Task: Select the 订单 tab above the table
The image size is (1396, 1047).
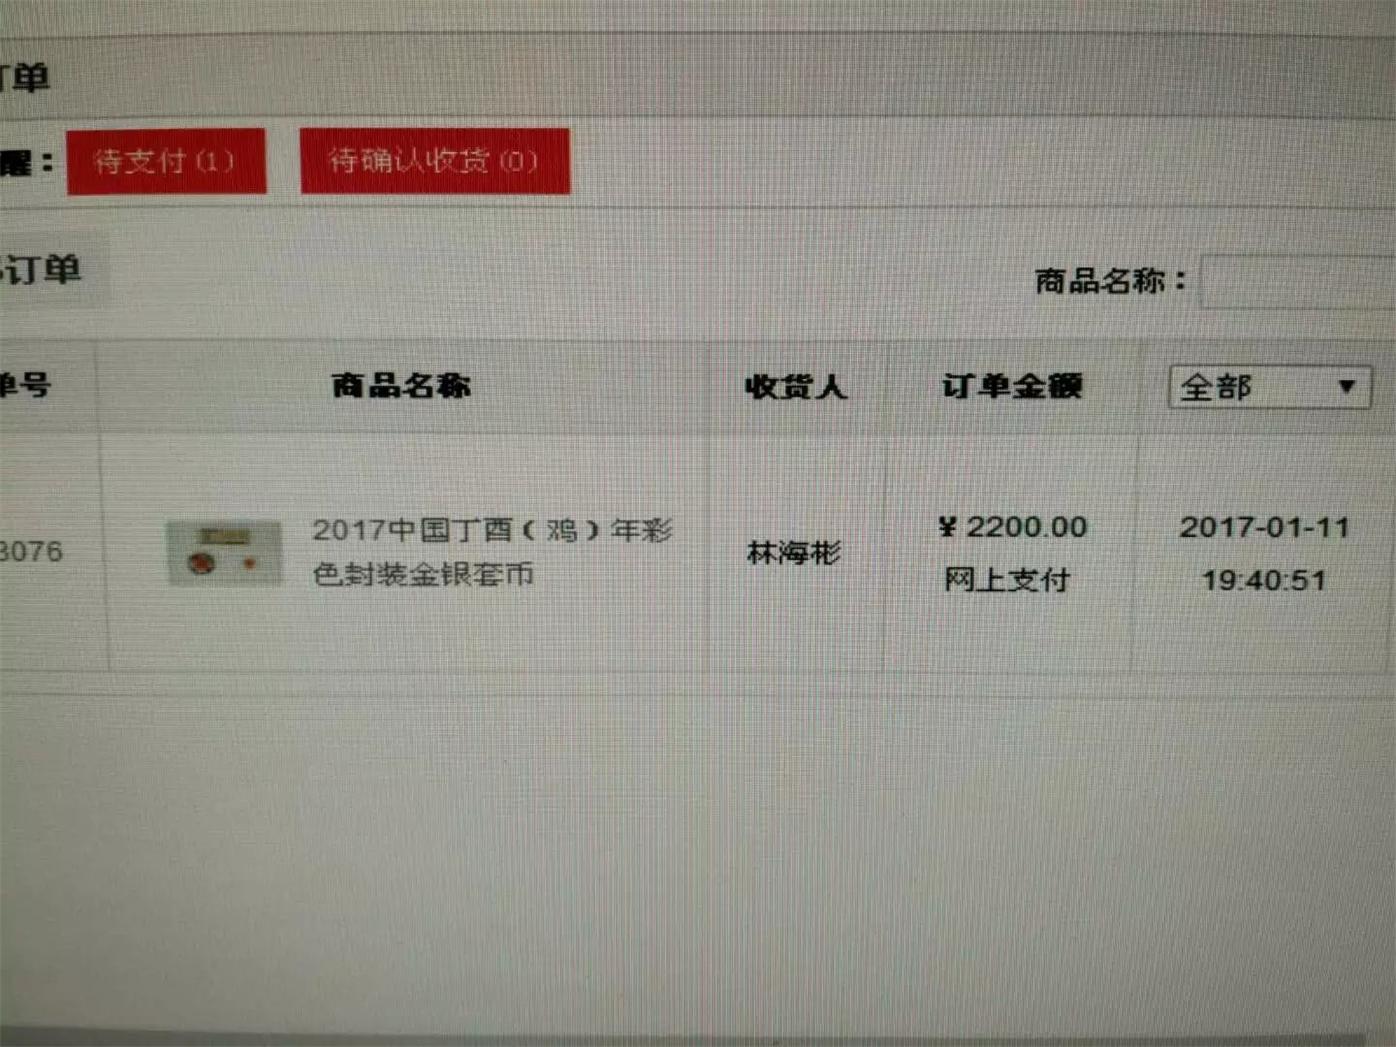Action: 46,270
